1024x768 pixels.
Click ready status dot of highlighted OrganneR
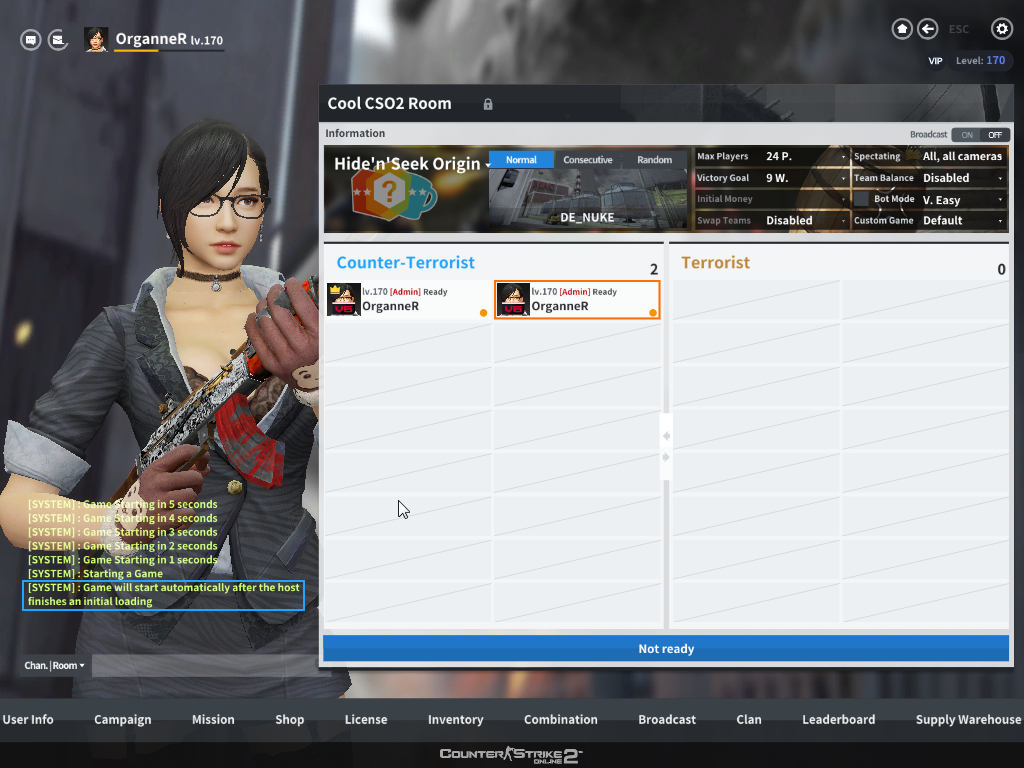pyautogui.click(x=652, y=313)
